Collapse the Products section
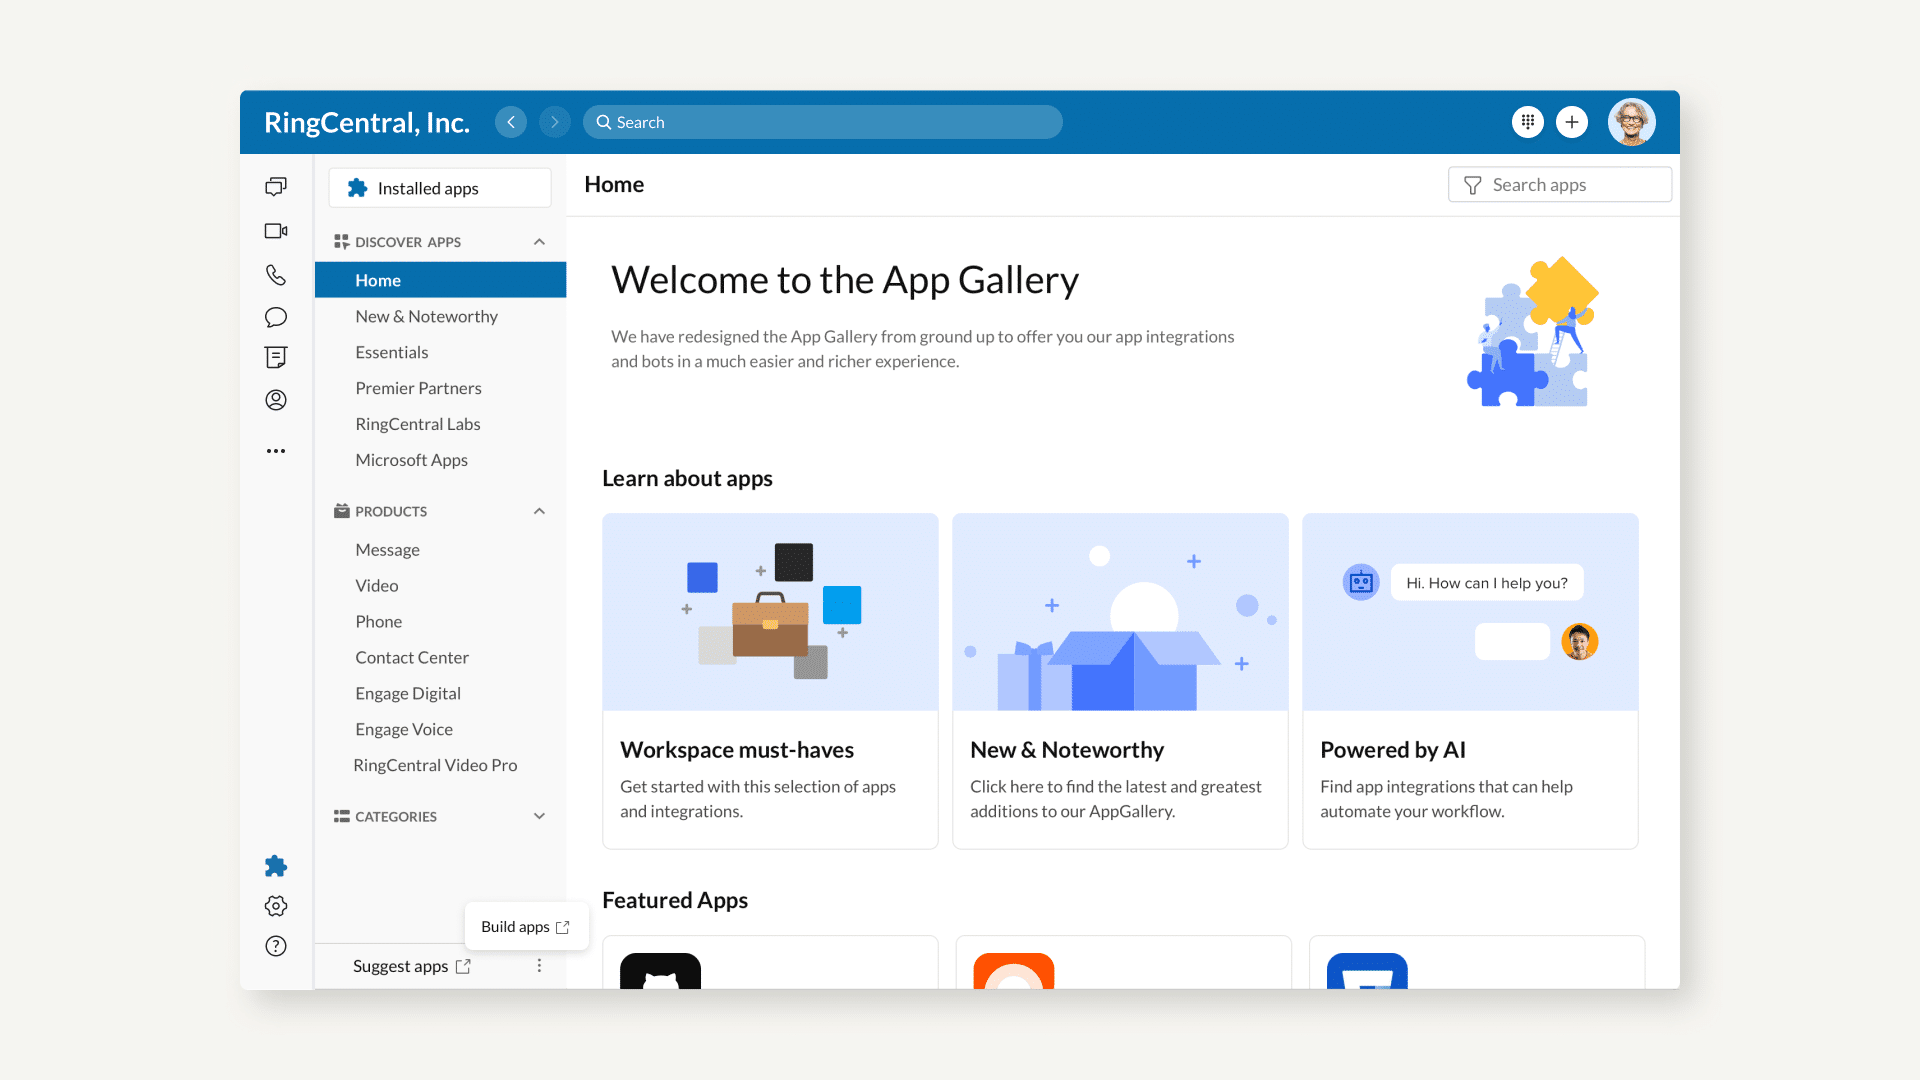 pyautogui.click(x=539, y=511)
